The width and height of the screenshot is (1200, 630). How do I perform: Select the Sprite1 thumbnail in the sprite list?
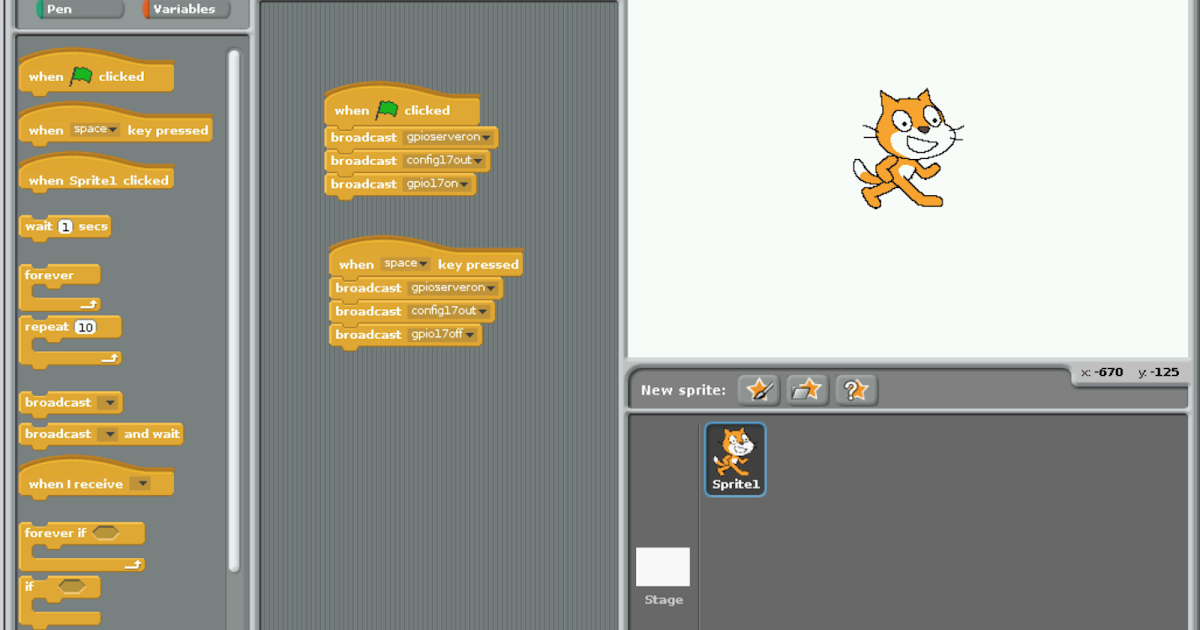(735, 459)
